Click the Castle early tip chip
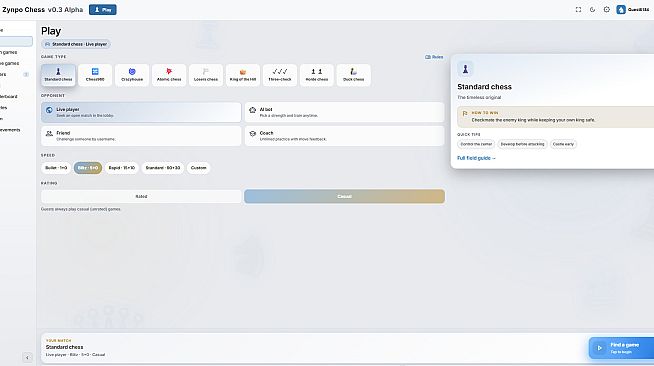Image resolution: width=654 pixels, height=366 pixels. tap(563, 144)
